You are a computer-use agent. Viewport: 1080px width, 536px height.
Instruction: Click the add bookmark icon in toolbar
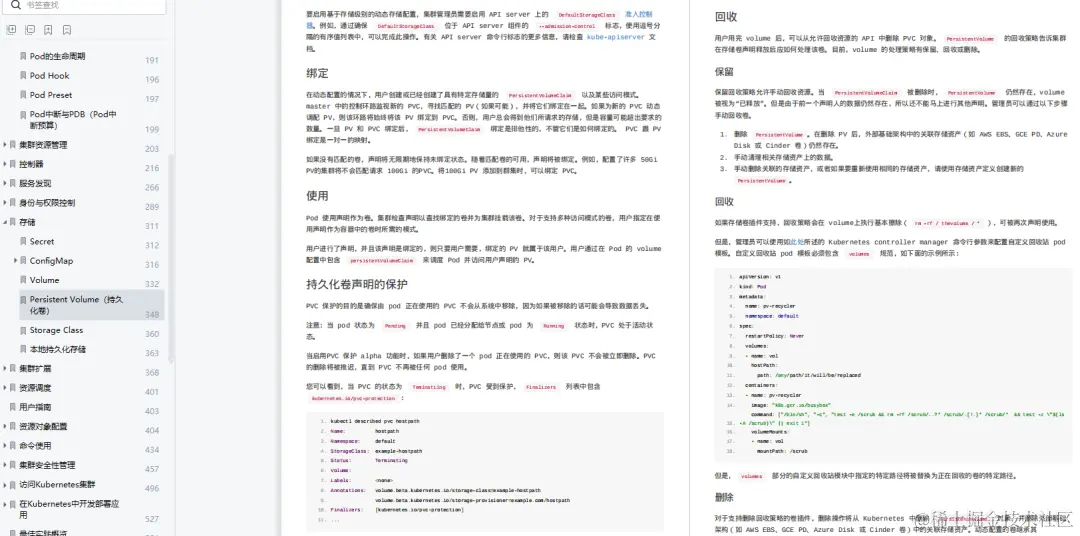(48, 30)
